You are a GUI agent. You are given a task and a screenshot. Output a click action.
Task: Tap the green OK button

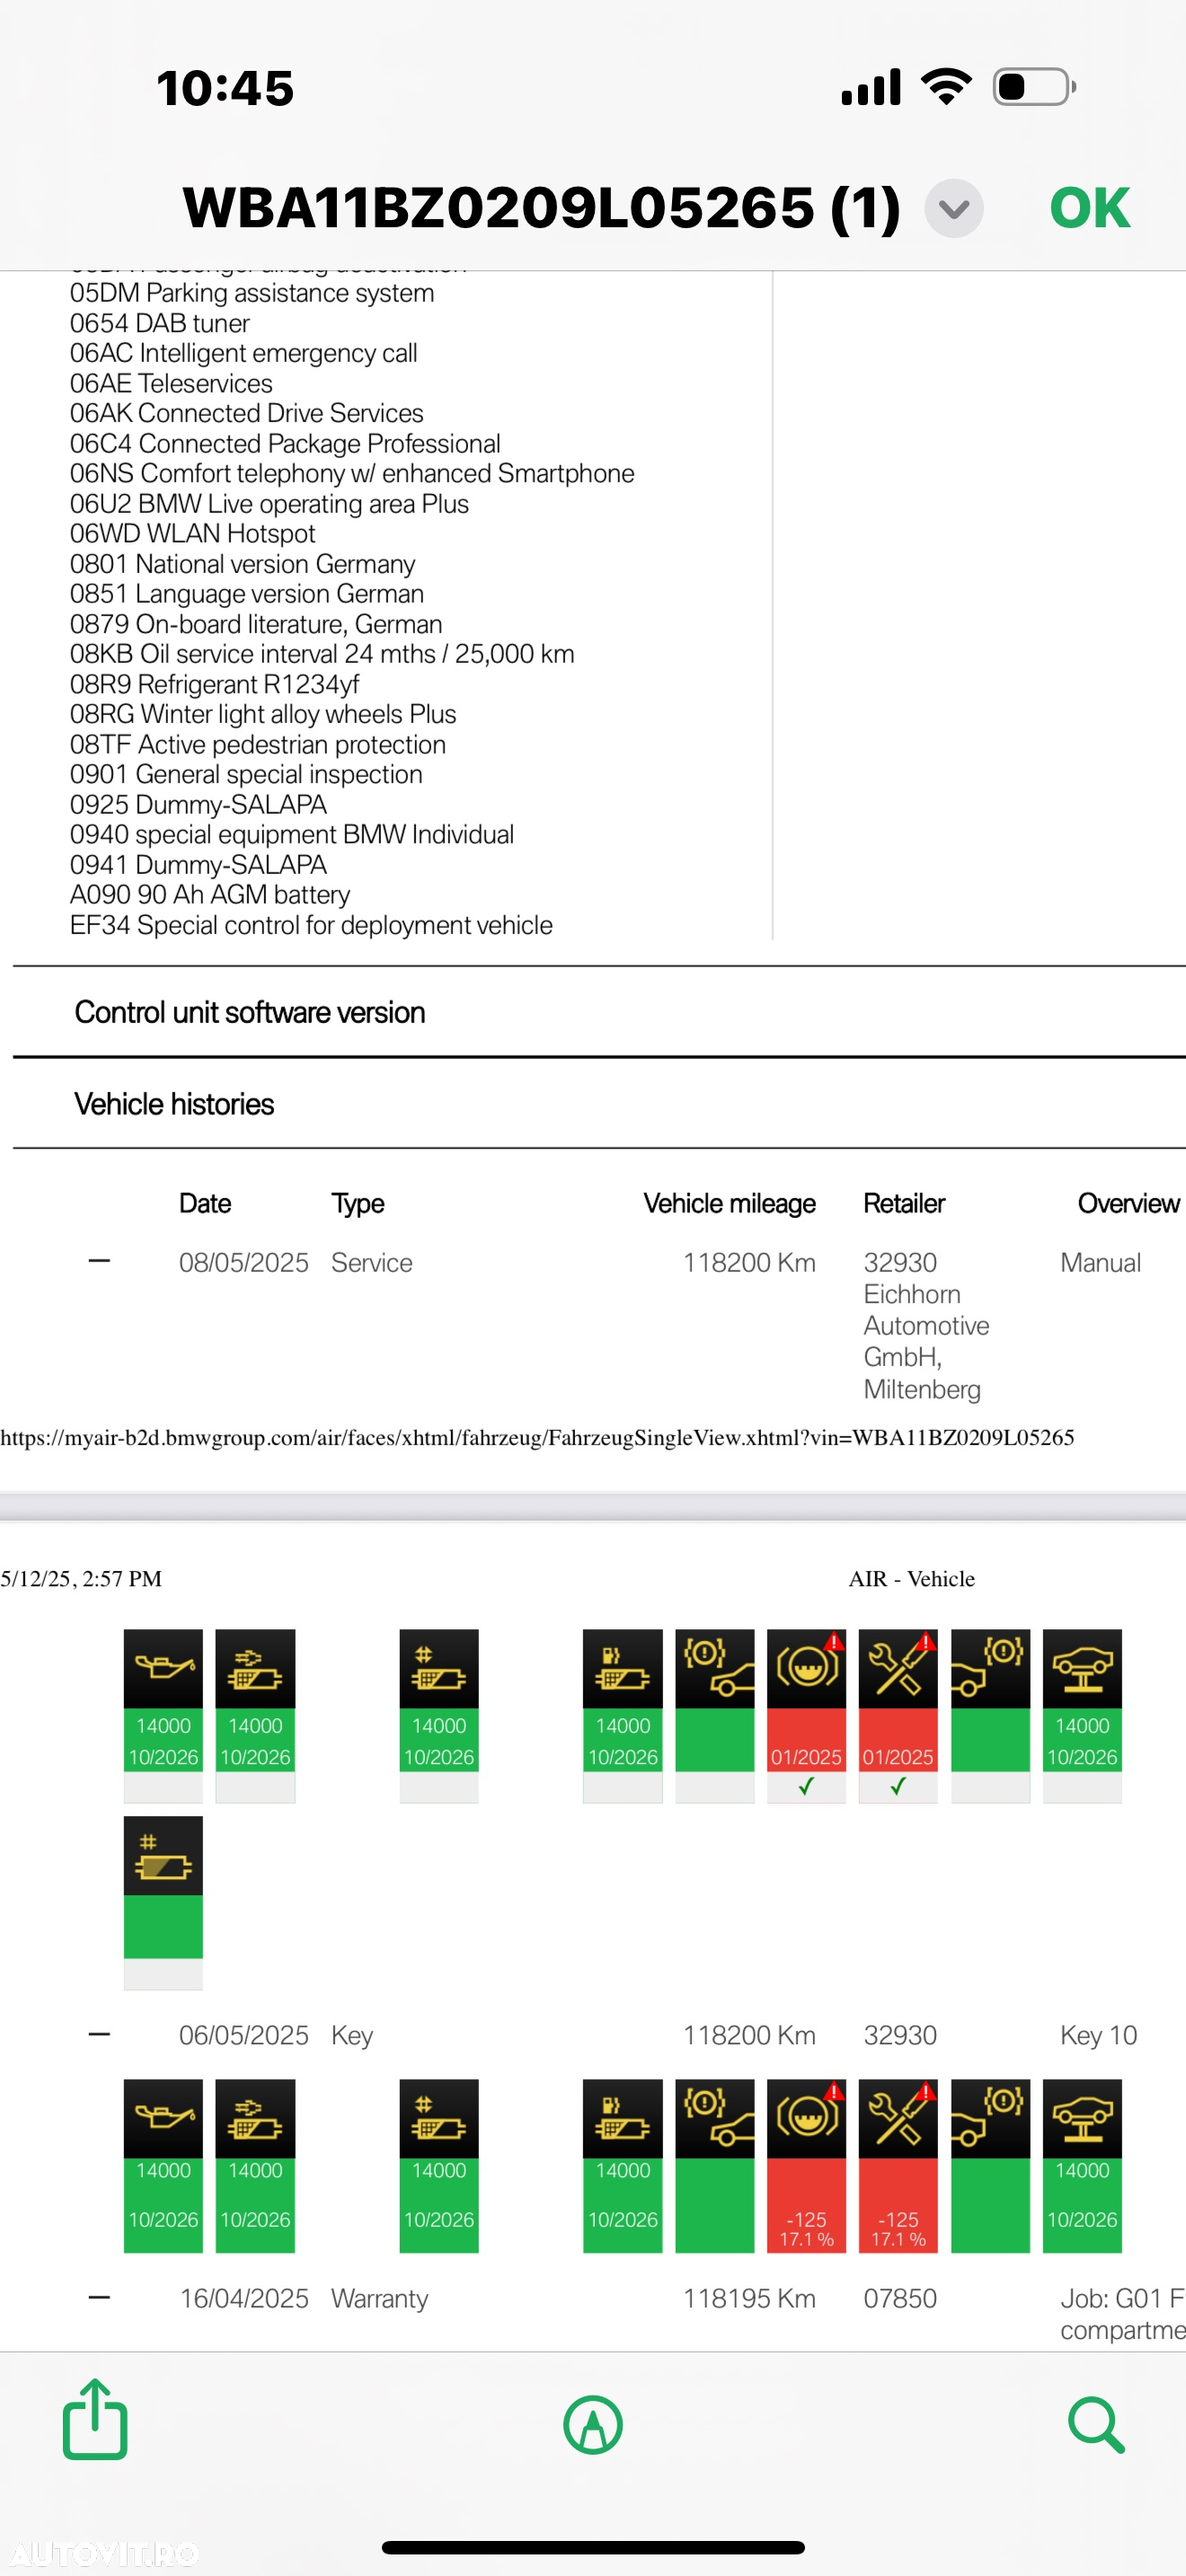(x=1089, y=208)
